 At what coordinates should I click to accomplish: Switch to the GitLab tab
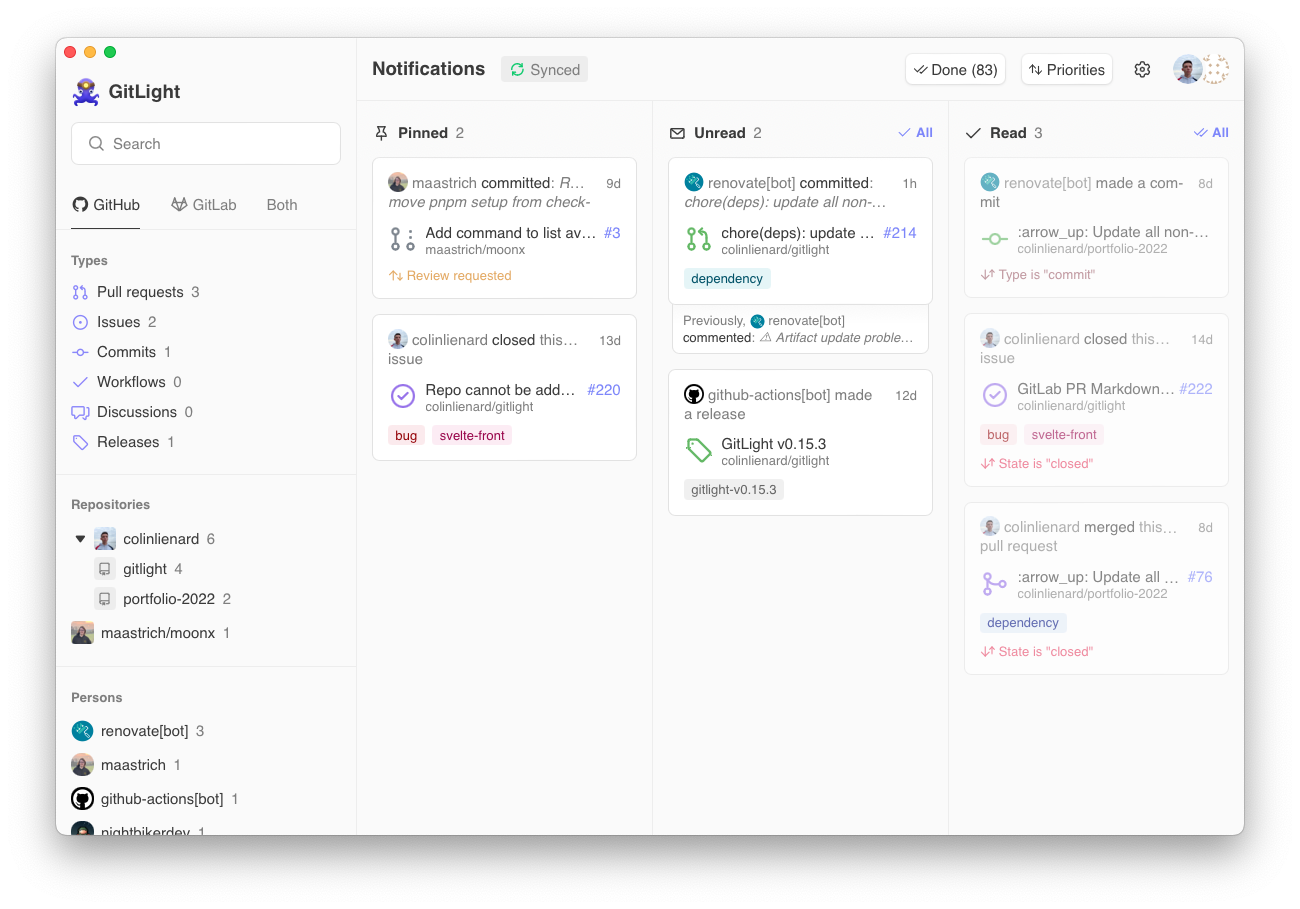coord(203,205)
